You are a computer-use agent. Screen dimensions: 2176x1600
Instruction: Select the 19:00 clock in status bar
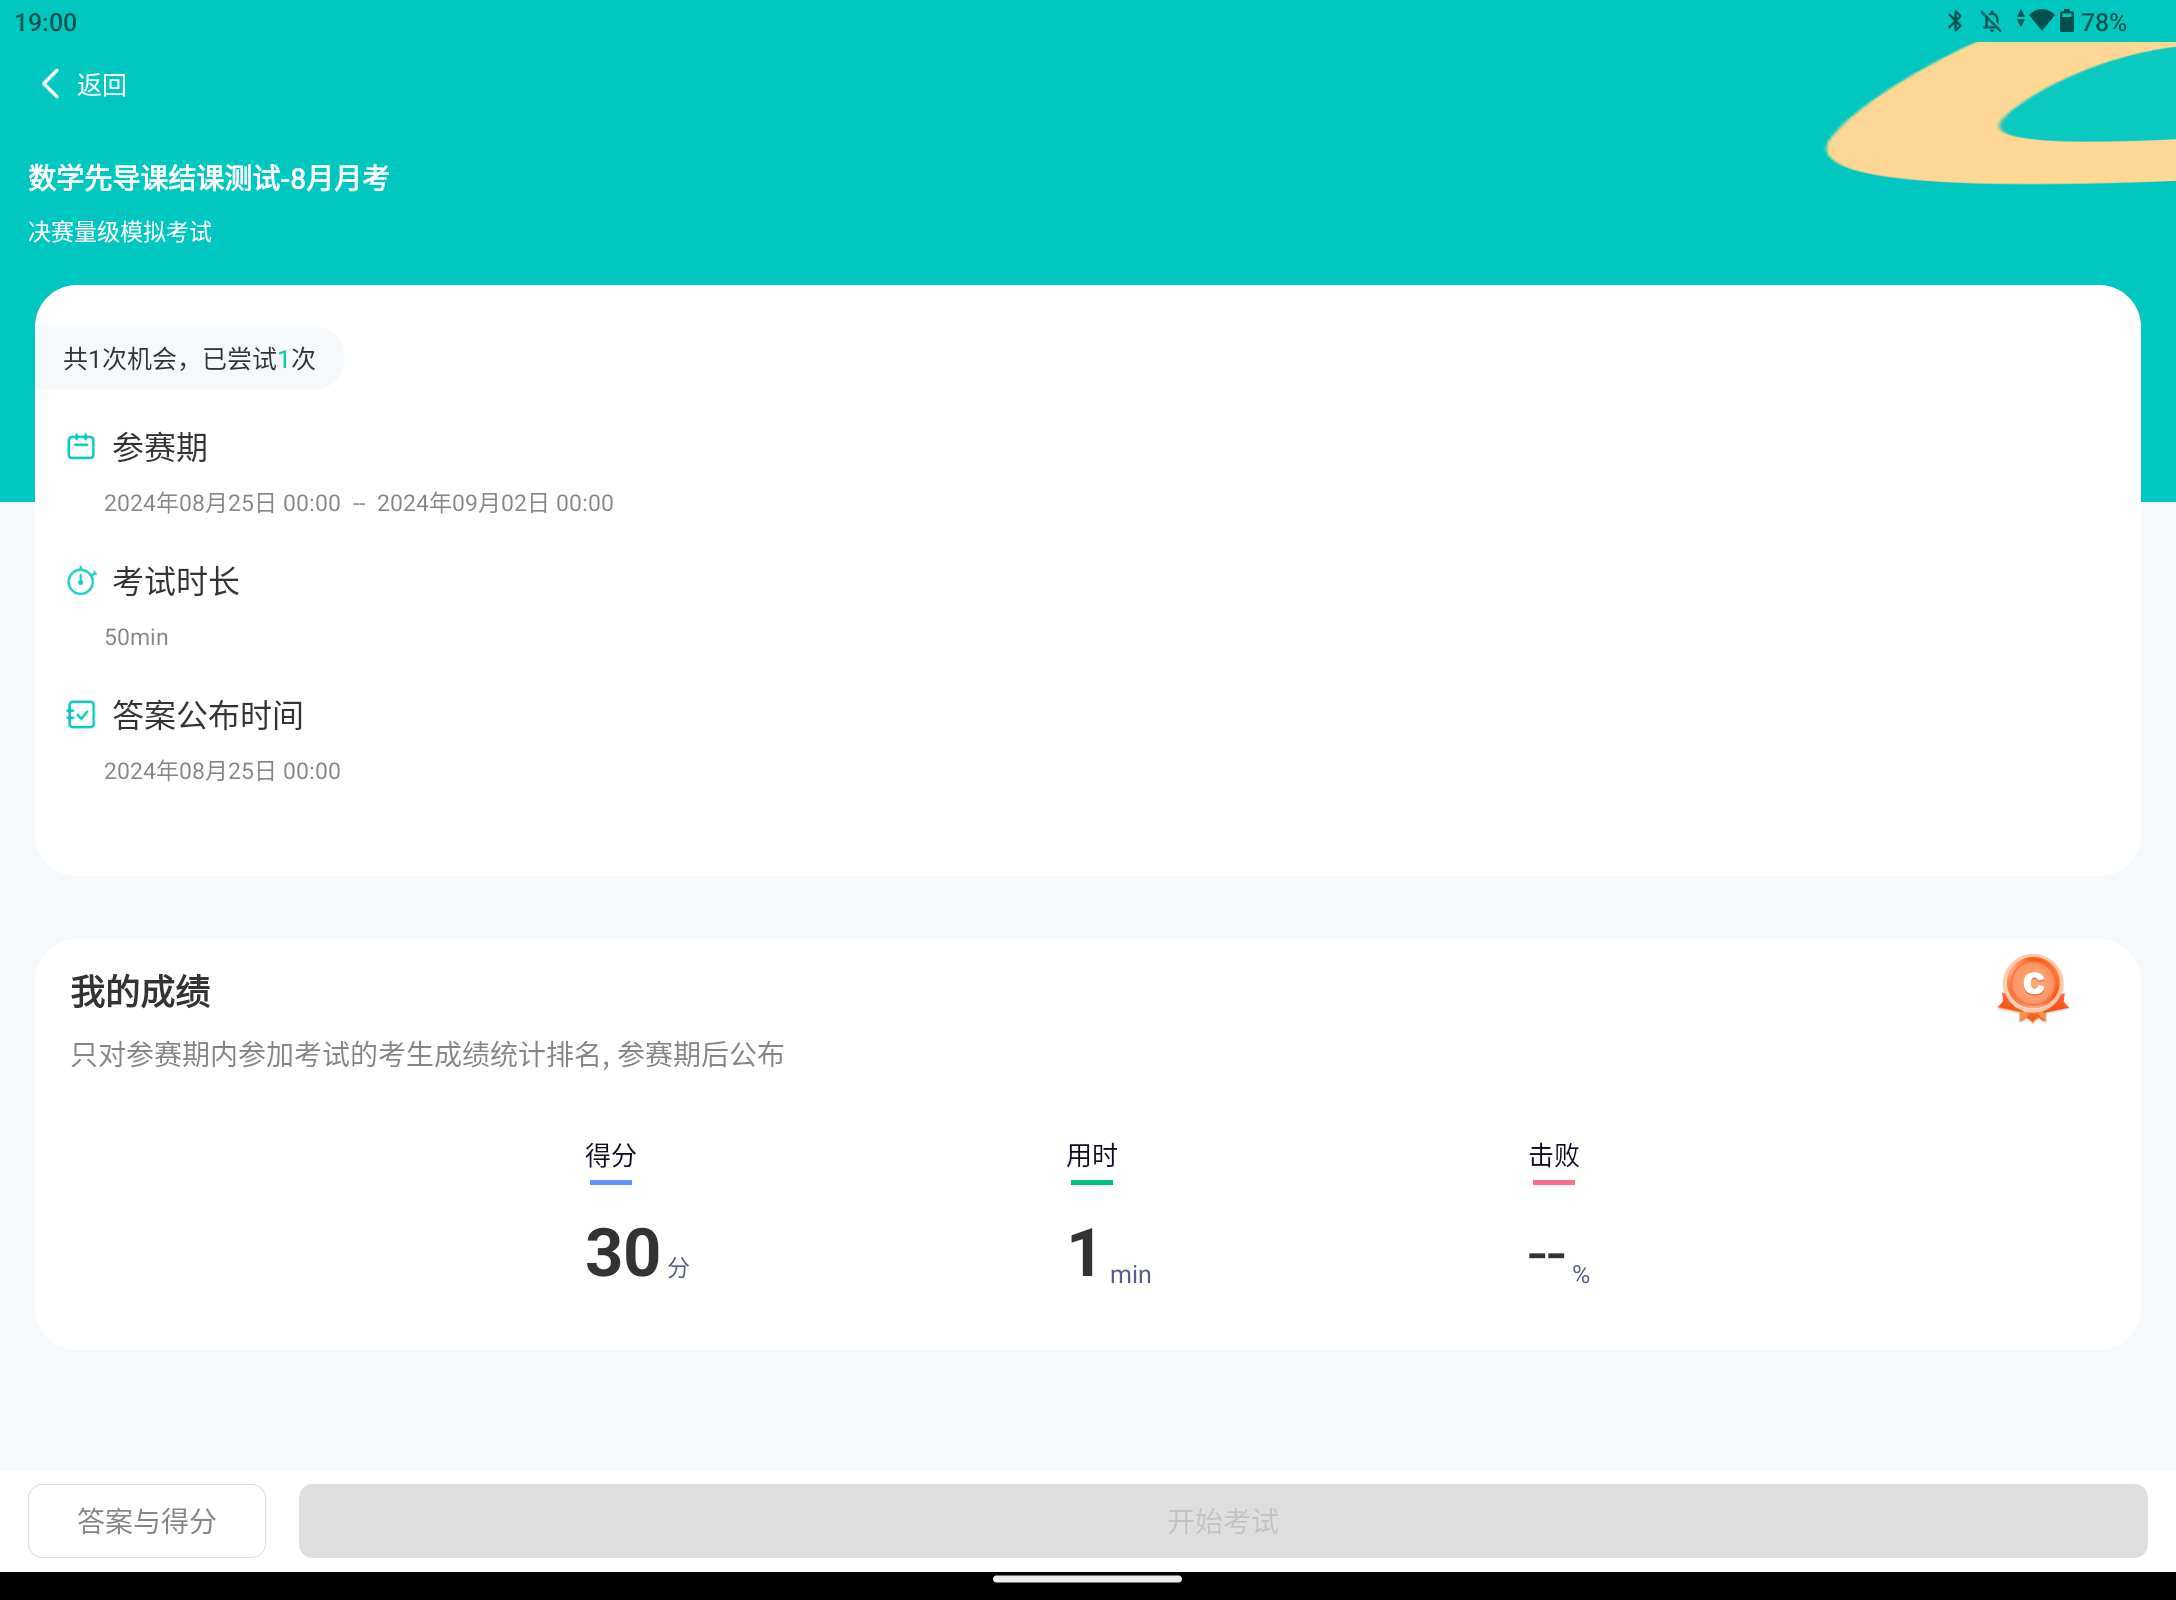[46, 22]
